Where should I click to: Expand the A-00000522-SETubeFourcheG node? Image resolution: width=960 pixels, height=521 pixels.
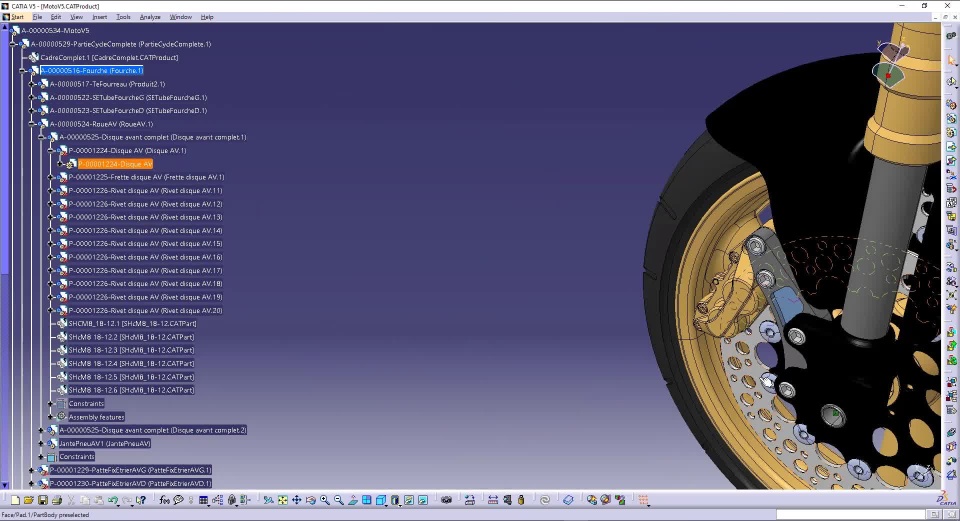32,97
